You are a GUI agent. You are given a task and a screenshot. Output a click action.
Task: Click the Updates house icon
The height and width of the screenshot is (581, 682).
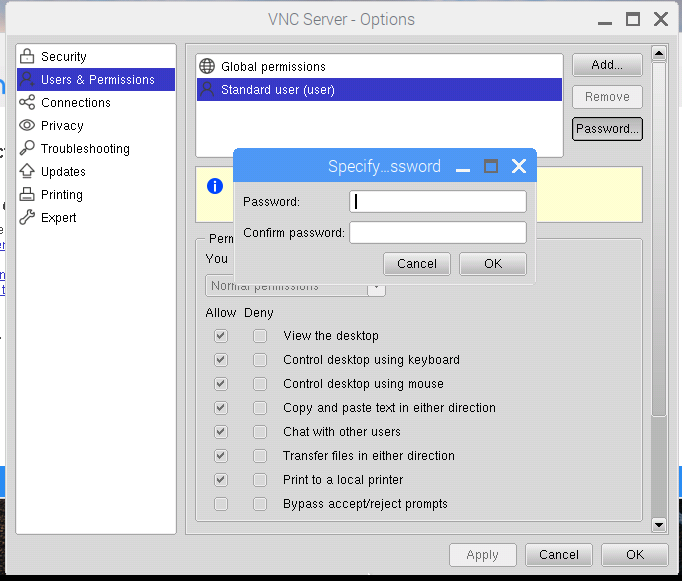coord(27,172)
